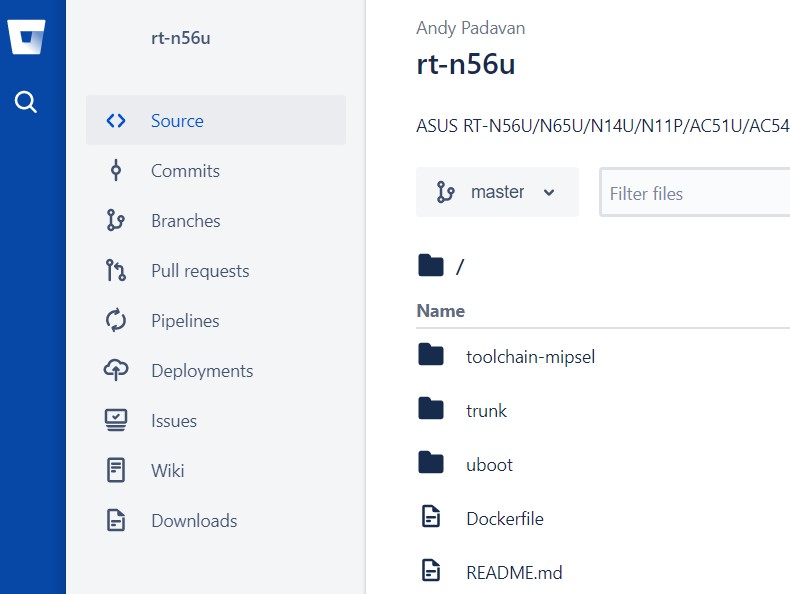
Task: Click the Filter files input field
Action: pos(695,193)
